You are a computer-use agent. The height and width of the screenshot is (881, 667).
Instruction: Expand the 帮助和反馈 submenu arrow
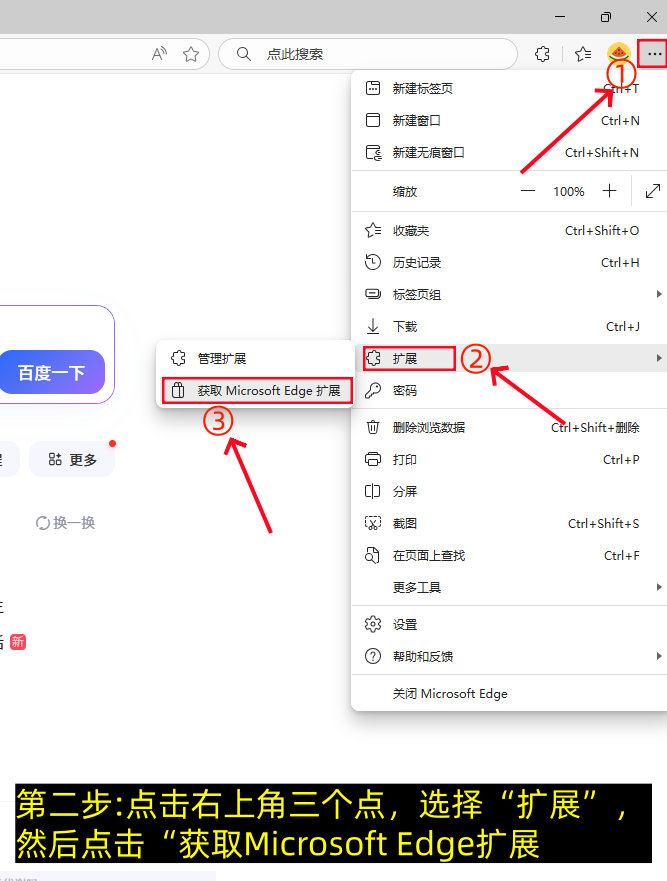[659, 656]
